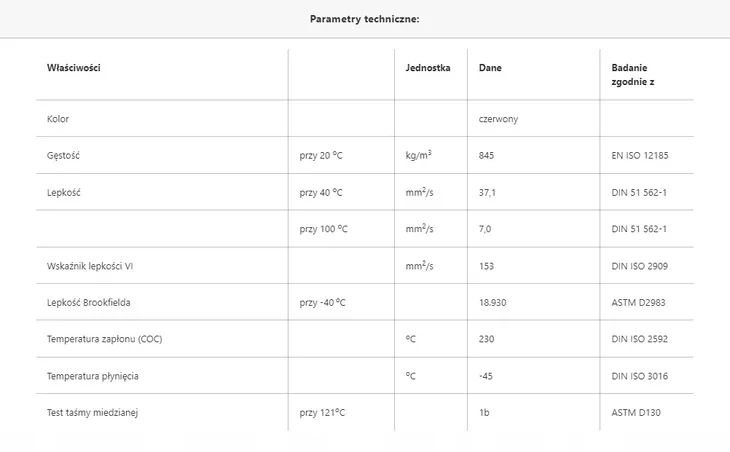Click the Jednostka column header
730x452 pixels.
[428, 68]
